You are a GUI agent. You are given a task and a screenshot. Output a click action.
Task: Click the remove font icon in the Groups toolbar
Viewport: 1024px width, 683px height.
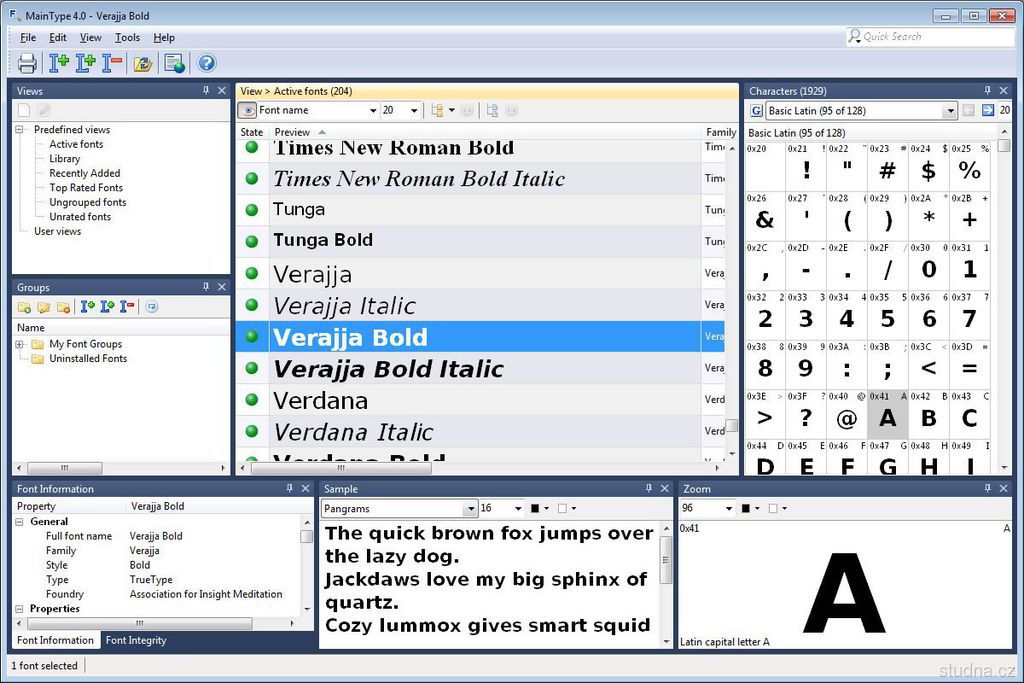pos(127,306)
